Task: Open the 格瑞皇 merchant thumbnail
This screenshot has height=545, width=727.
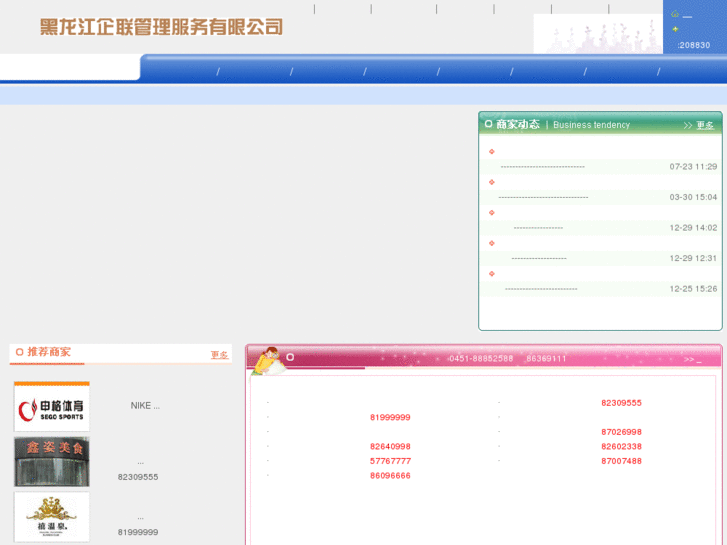Action: 51,516
